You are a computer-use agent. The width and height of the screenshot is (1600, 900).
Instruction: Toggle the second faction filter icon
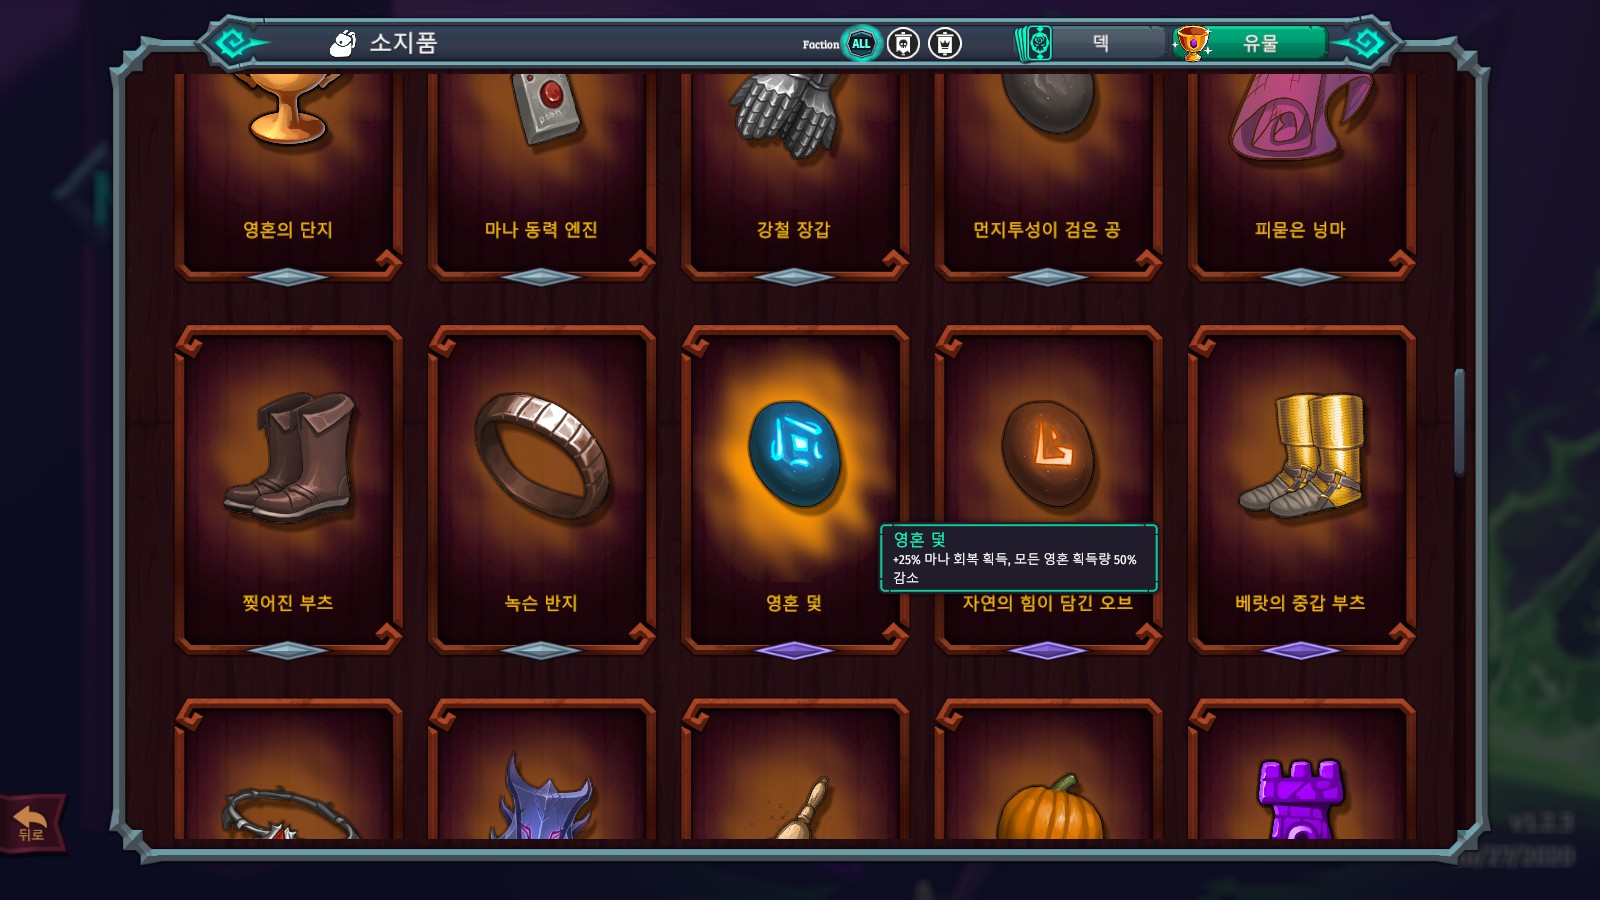point(903,43)
